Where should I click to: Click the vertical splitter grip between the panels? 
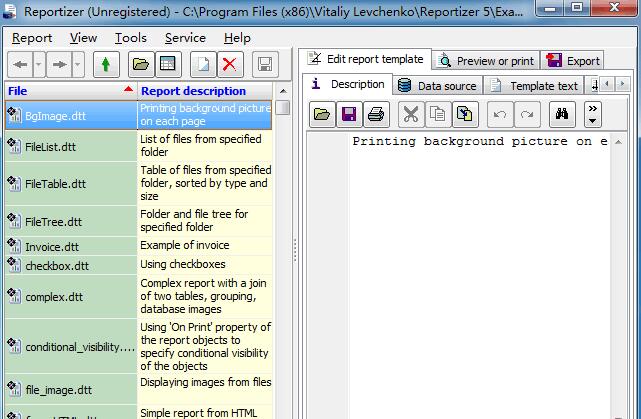click(295, 250)
